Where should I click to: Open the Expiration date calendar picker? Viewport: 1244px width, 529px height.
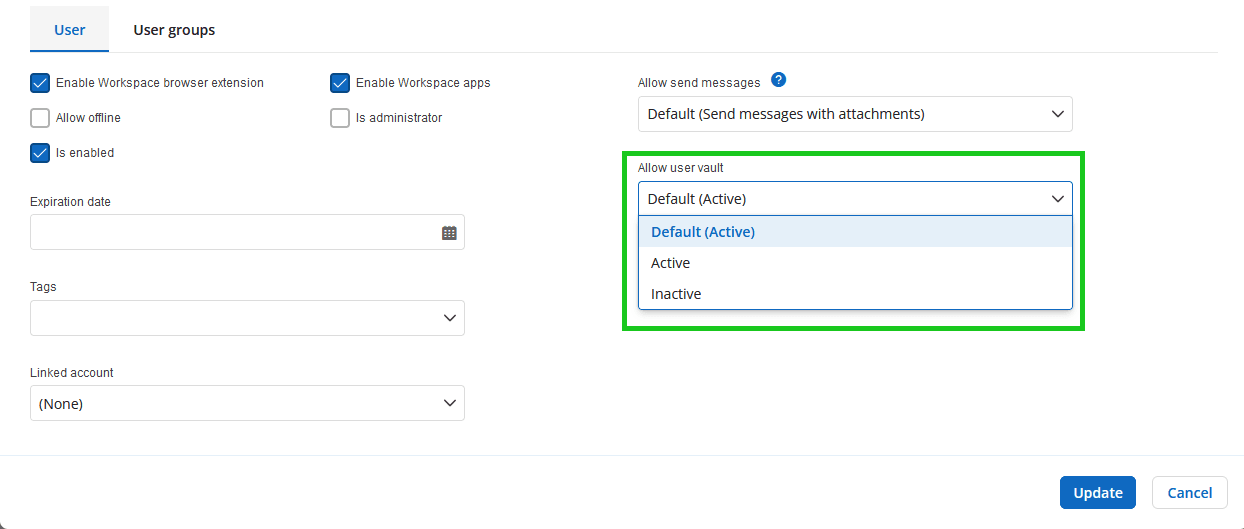(x=449, y=233)
